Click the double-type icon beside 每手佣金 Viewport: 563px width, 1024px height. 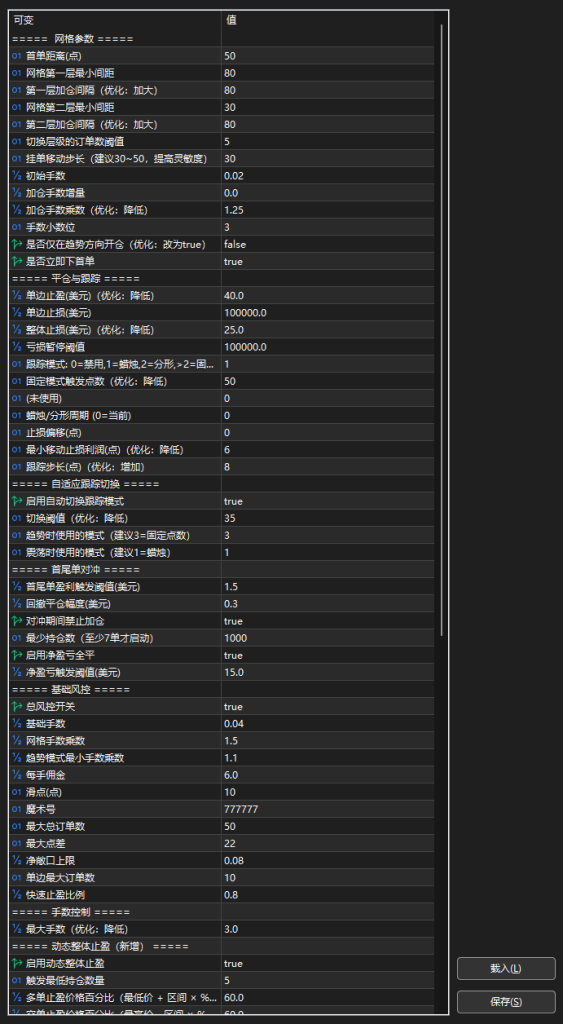[17, 775]
